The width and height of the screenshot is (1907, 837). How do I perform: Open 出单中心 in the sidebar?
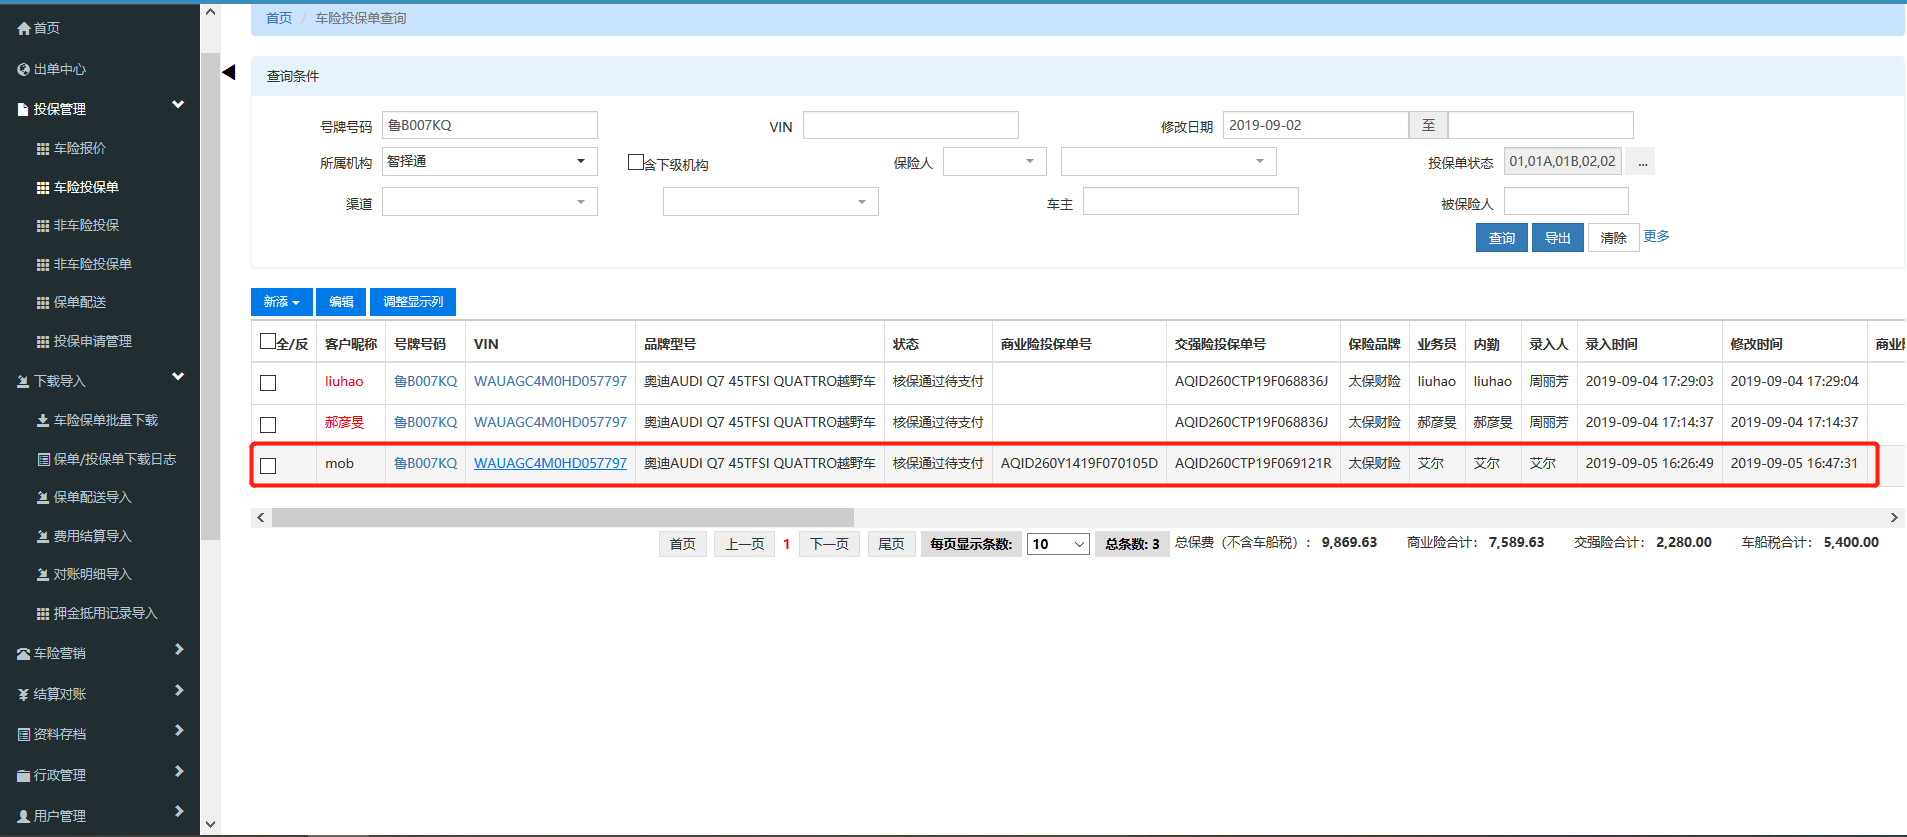[60, 70]
